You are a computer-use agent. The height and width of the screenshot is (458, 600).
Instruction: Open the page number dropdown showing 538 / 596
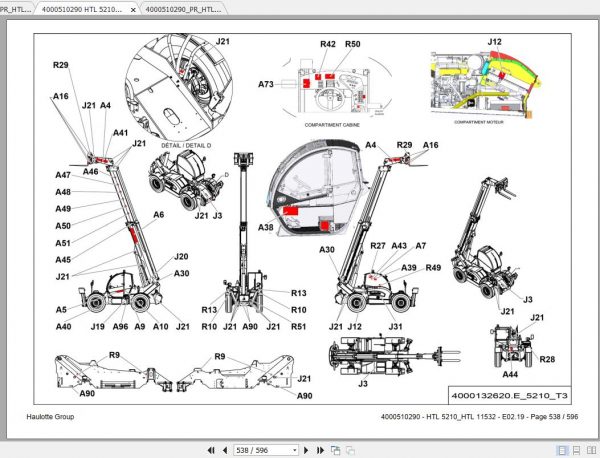[294, 450]
